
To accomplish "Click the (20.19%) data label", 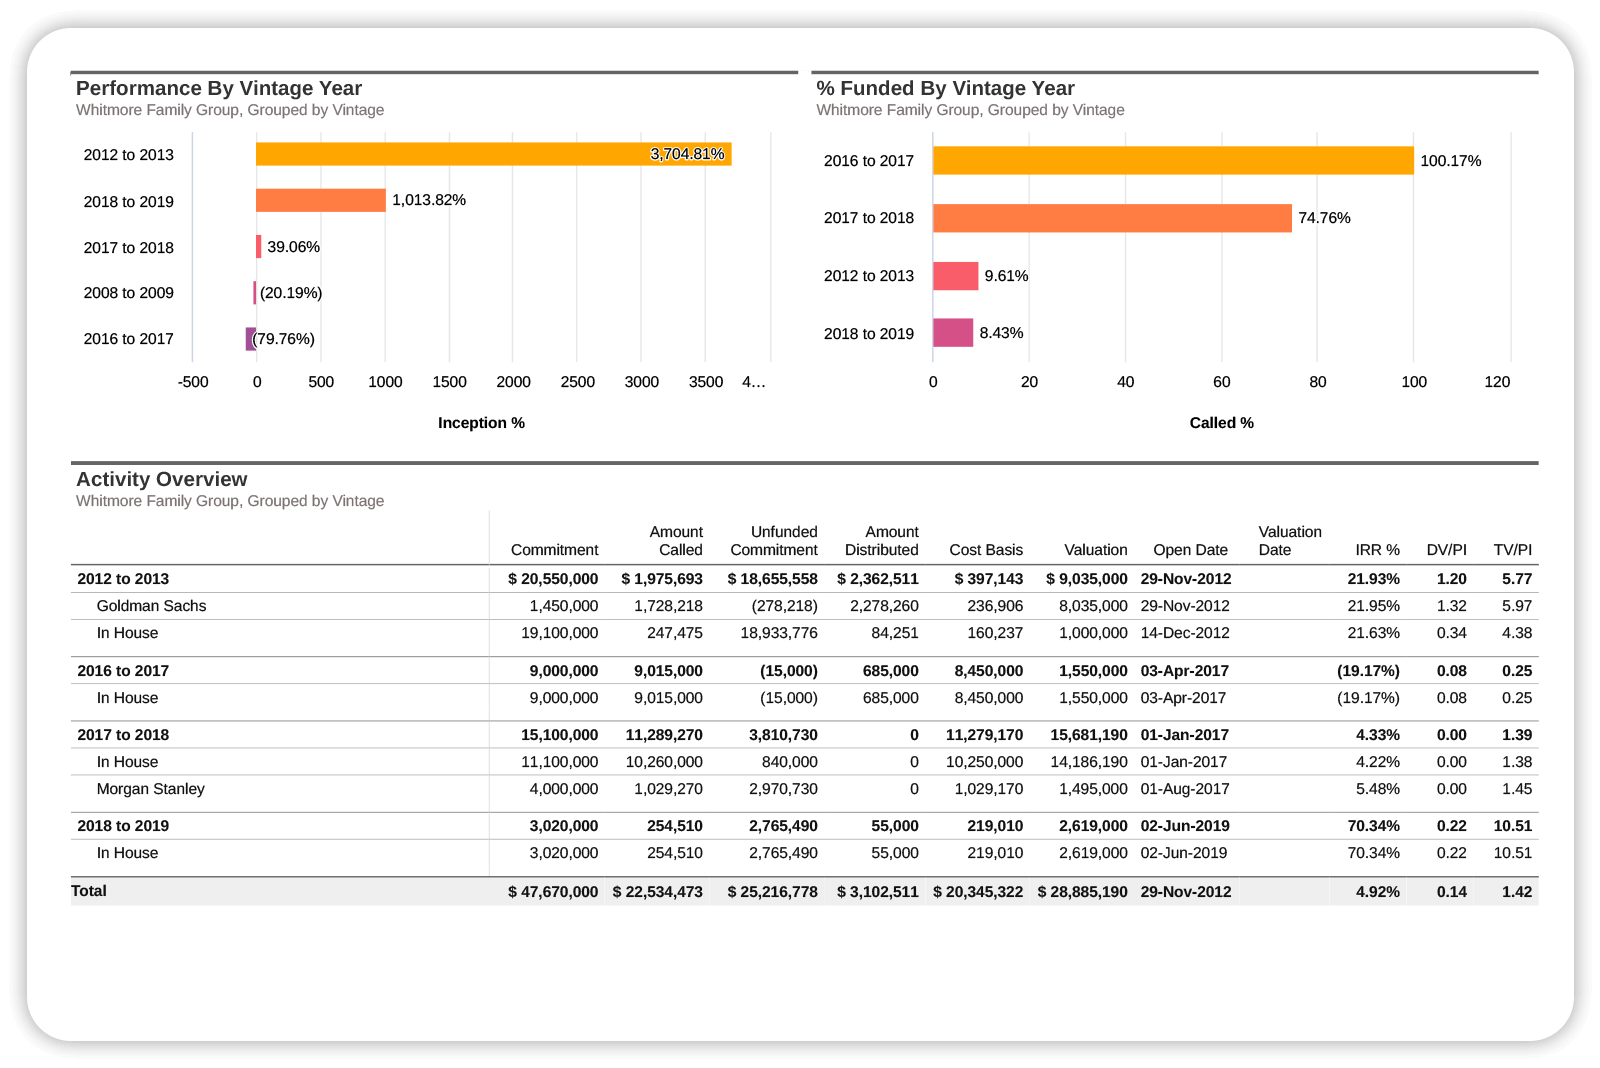I will tap(291, 293).
